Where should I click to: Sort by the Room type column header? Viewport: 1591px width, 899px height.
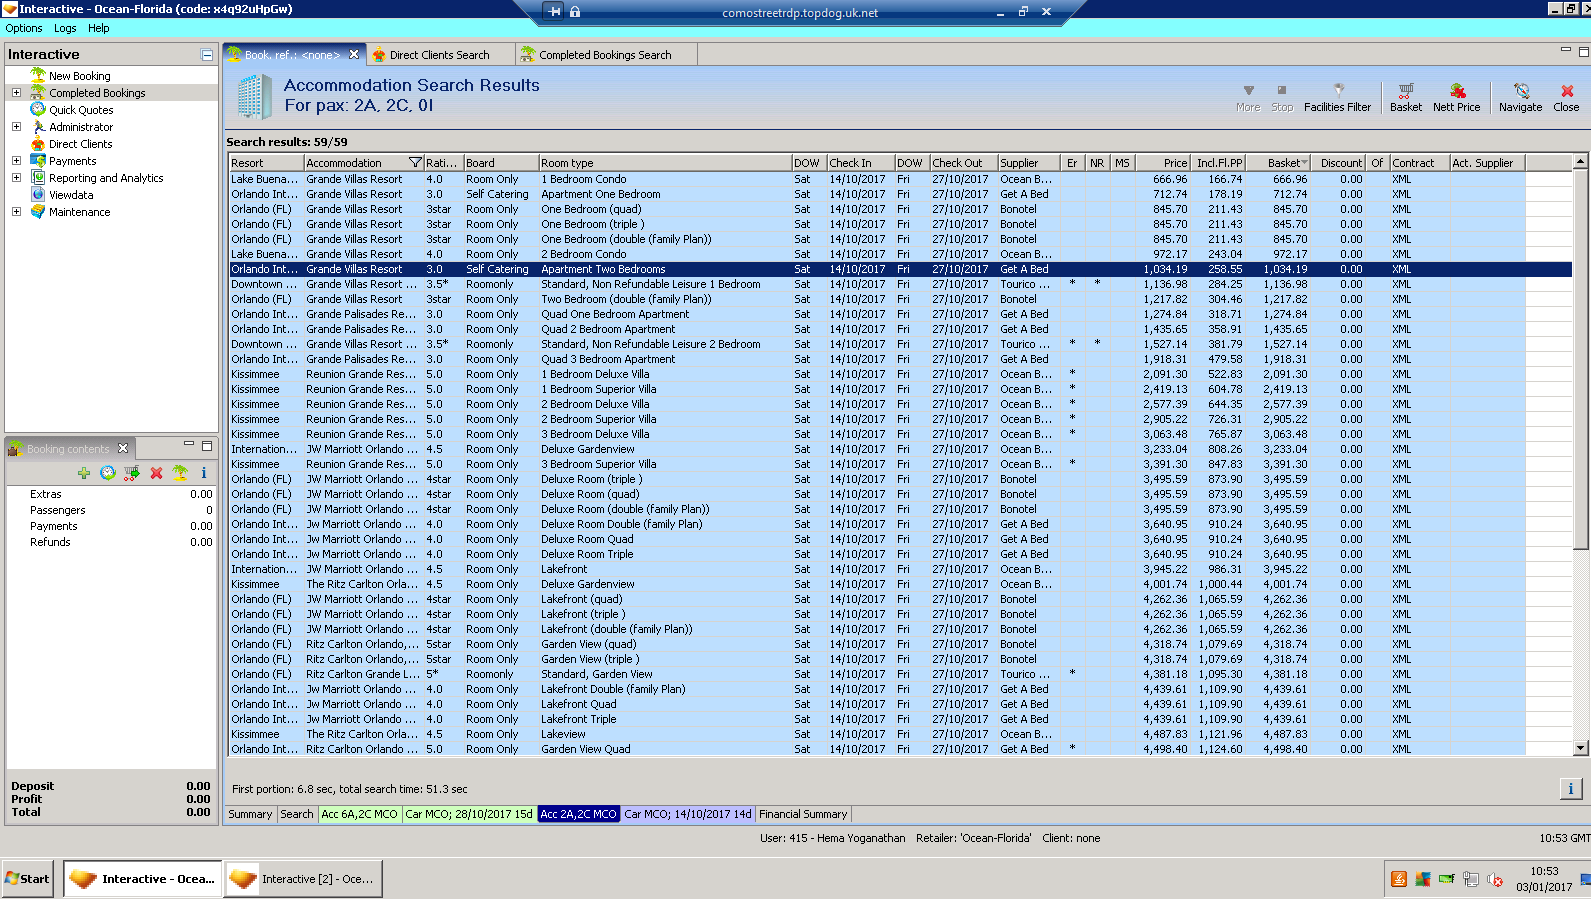[x=665, y=163]
